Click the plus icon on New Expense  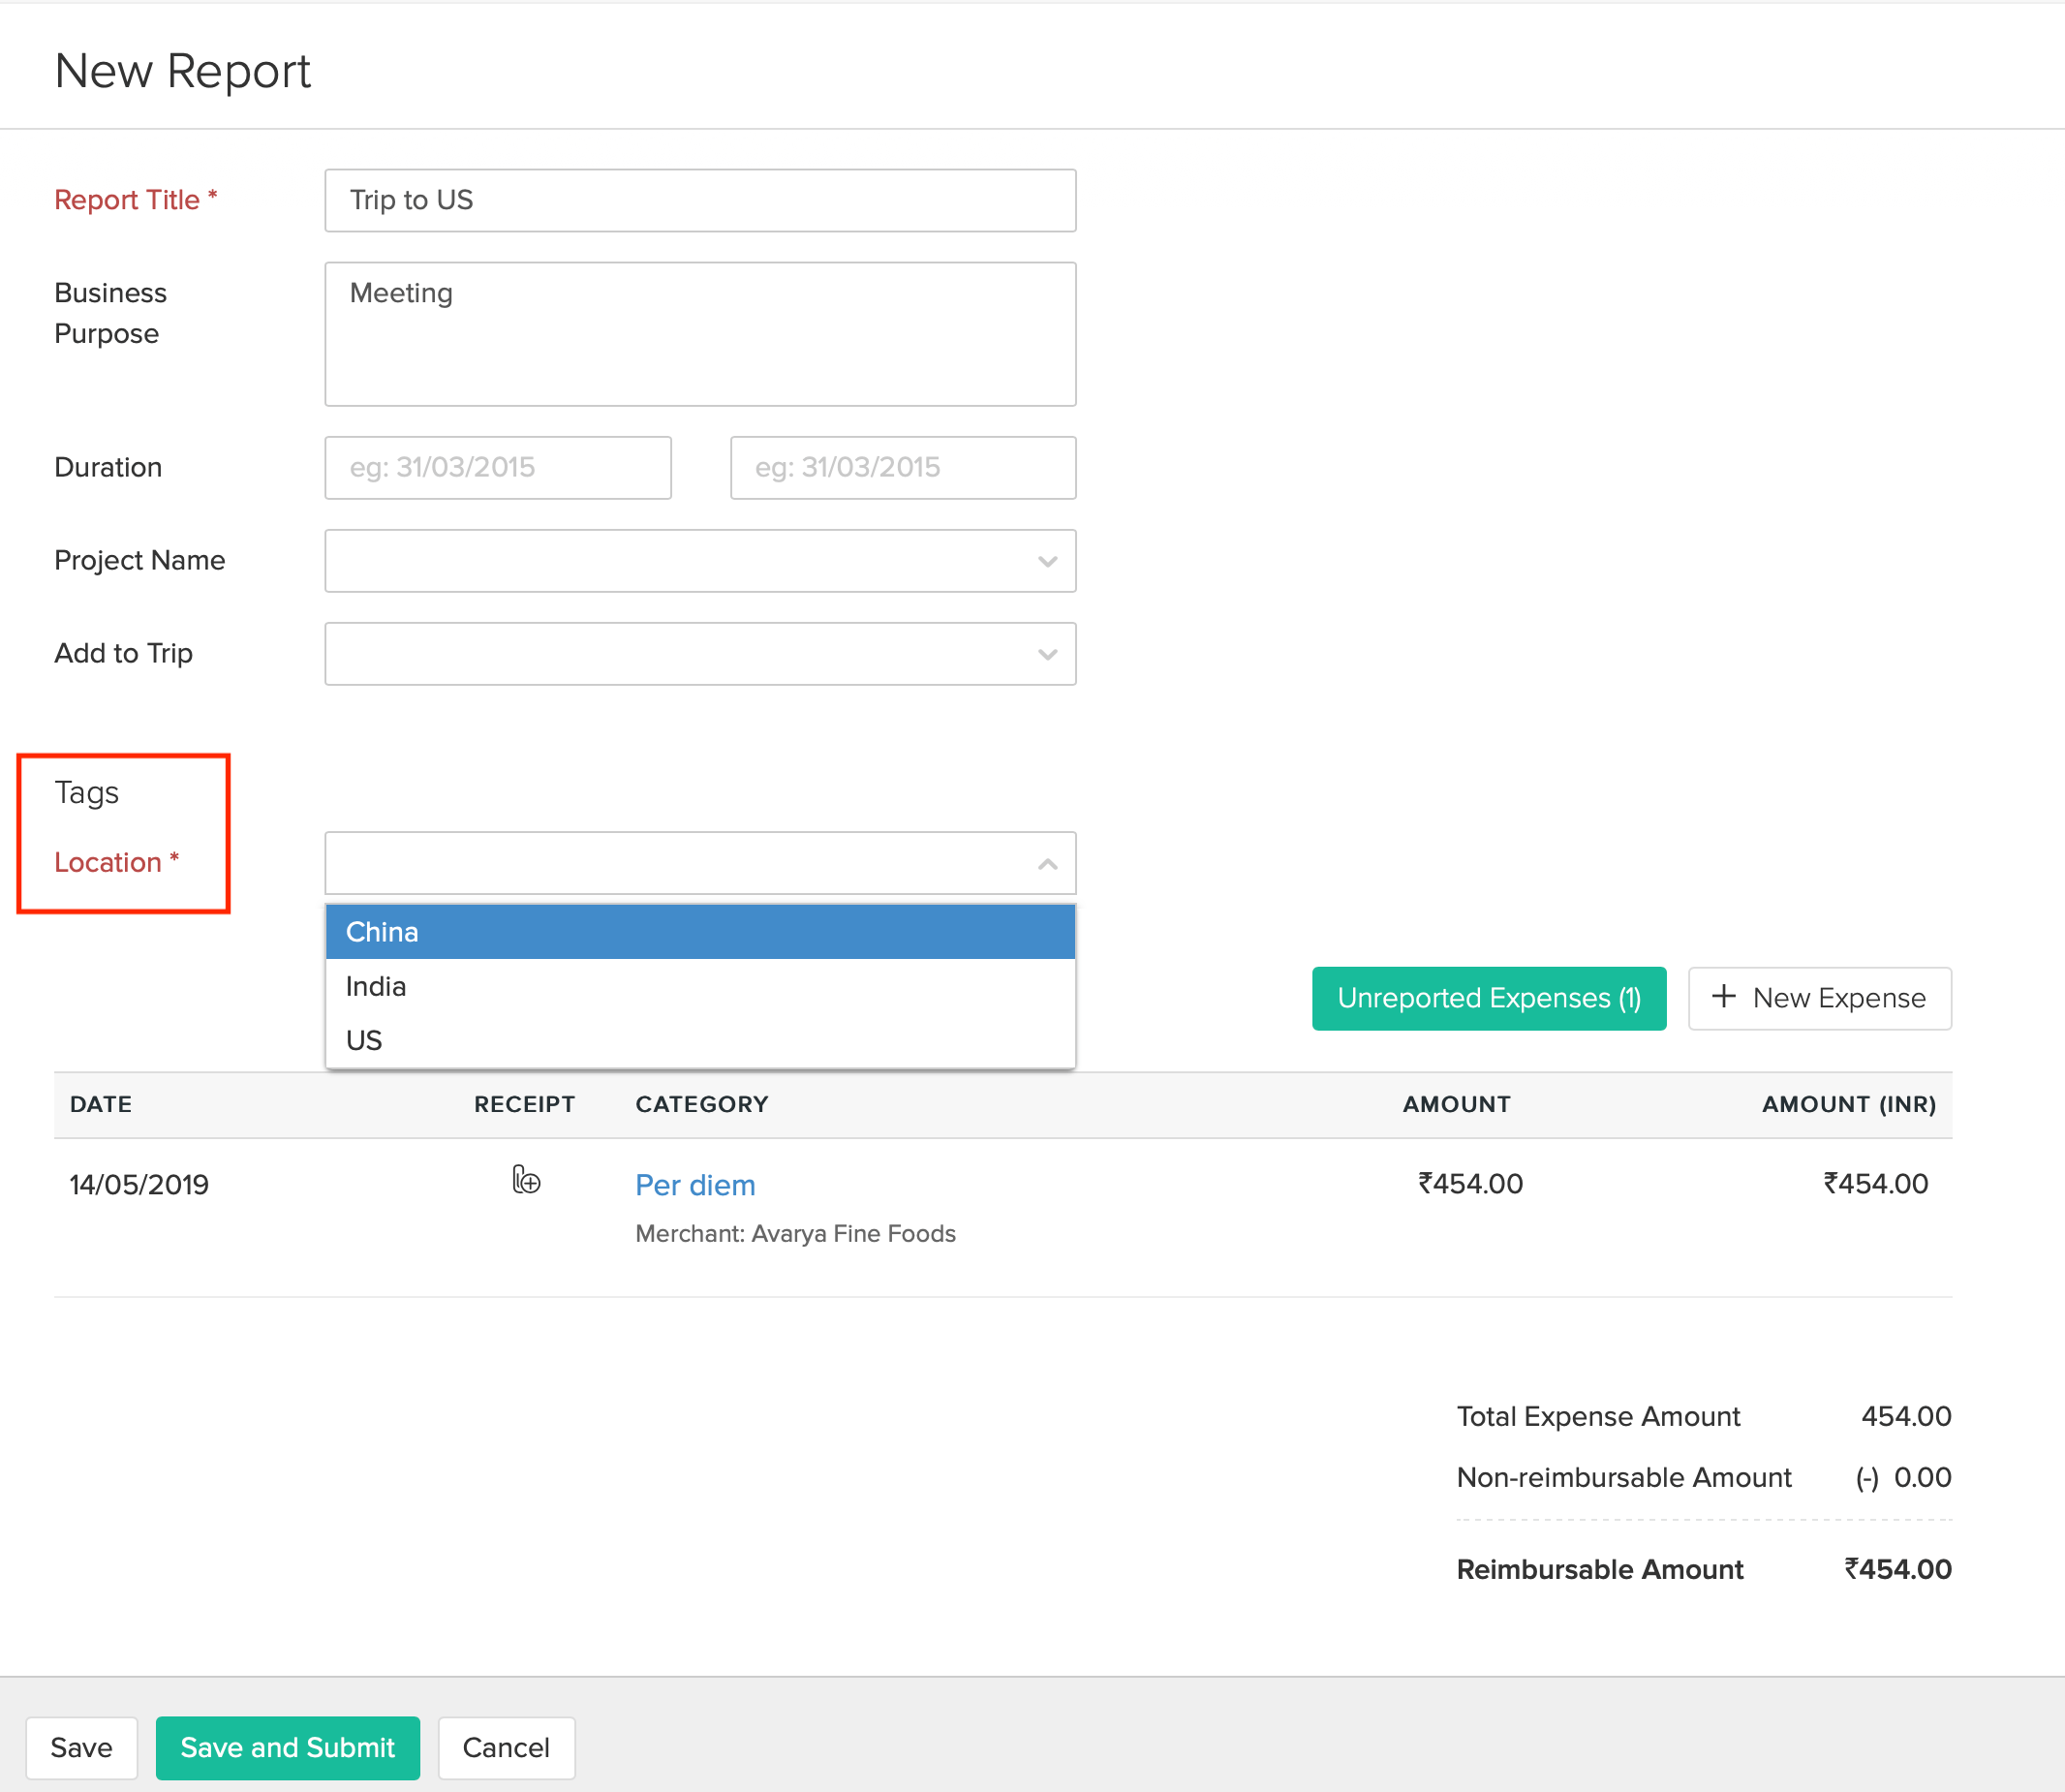1723,996
